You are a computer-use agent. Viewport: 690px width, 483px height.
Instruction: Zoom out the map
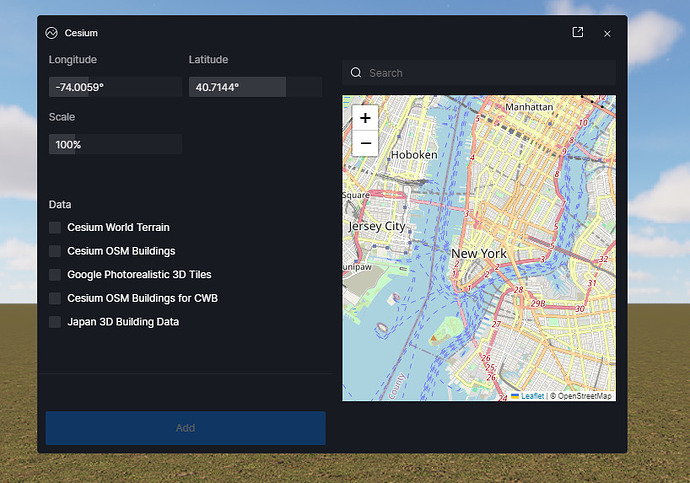pyautogui.click(x=365, y=143)
